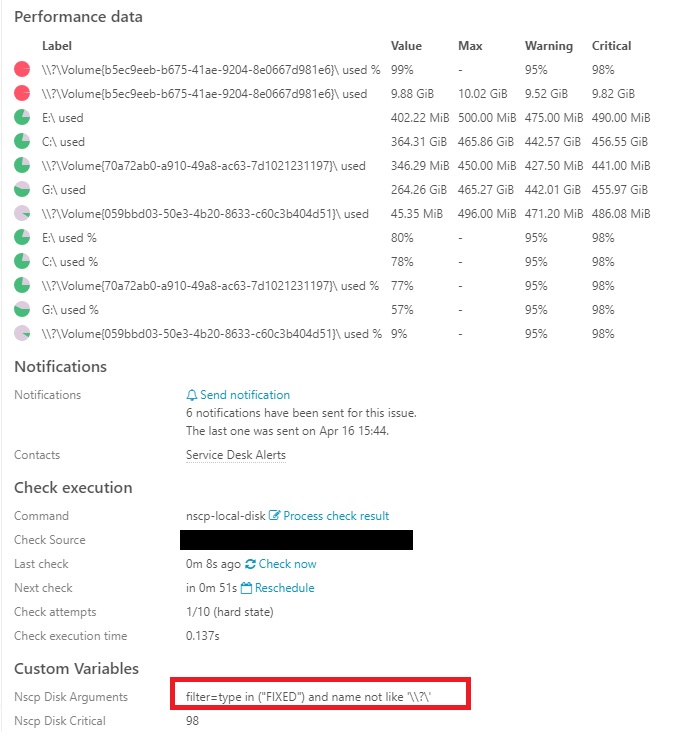Open the Send notification link
682x749 pixels.
[245, 395]
